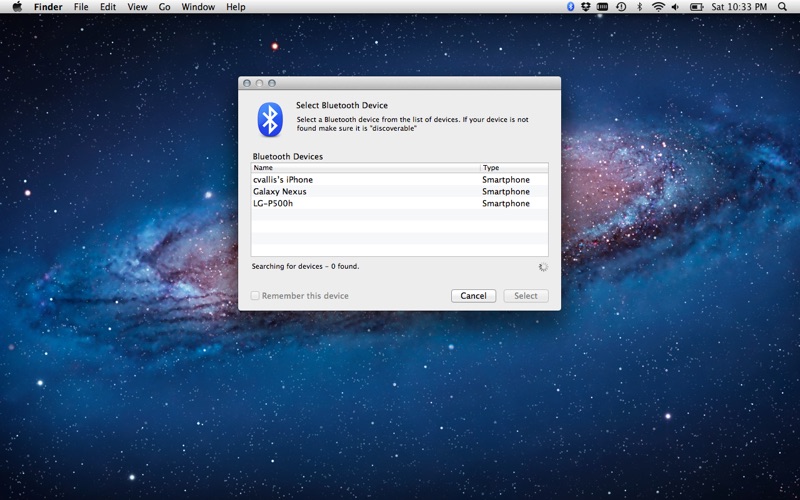Click the 'Searching for devices - 0 found.' status text
This screenshot has height=500, width=800.
pyautogui.click(x=305, y=266)
